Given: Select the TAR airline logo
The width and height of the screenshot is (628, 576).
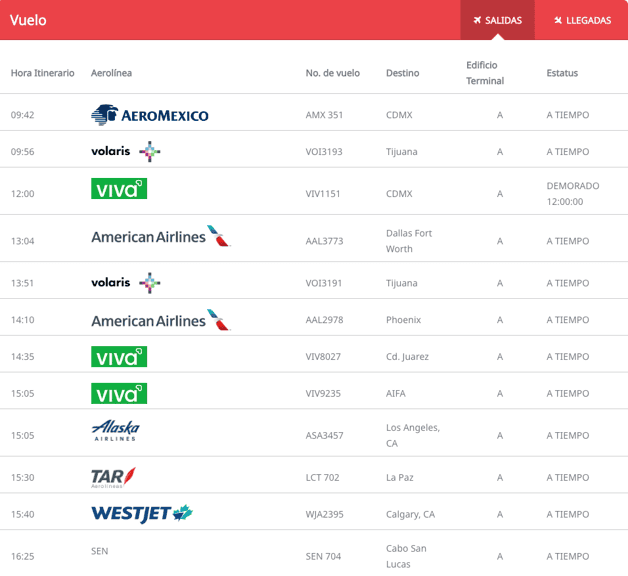Looking at the screenshot, I should point(113,477).
